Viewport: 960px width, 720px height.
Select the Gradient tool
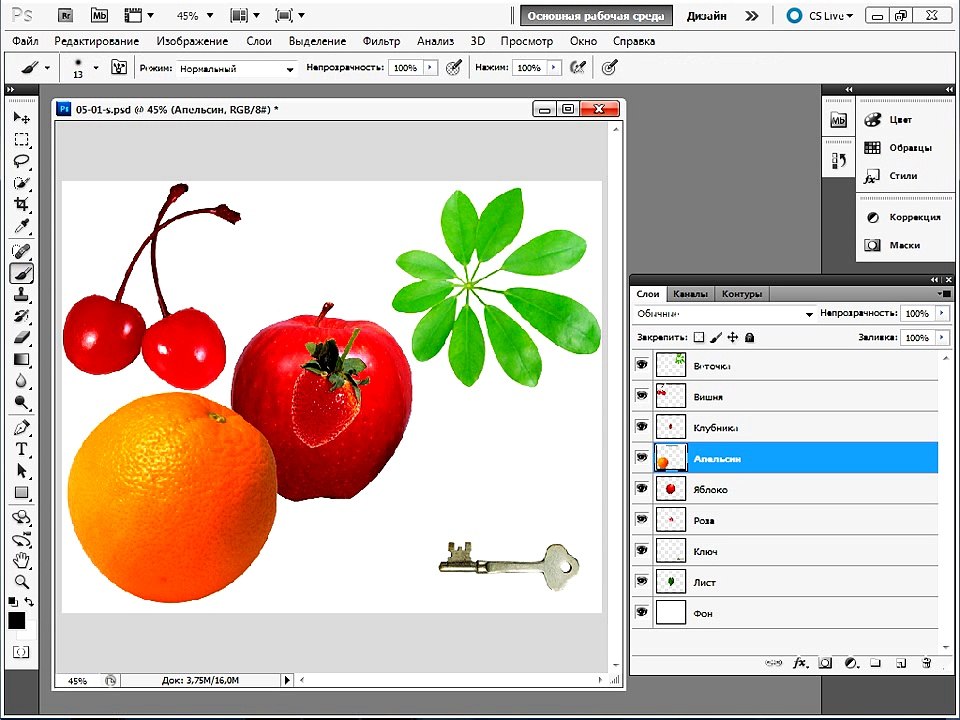click(21, 359)
